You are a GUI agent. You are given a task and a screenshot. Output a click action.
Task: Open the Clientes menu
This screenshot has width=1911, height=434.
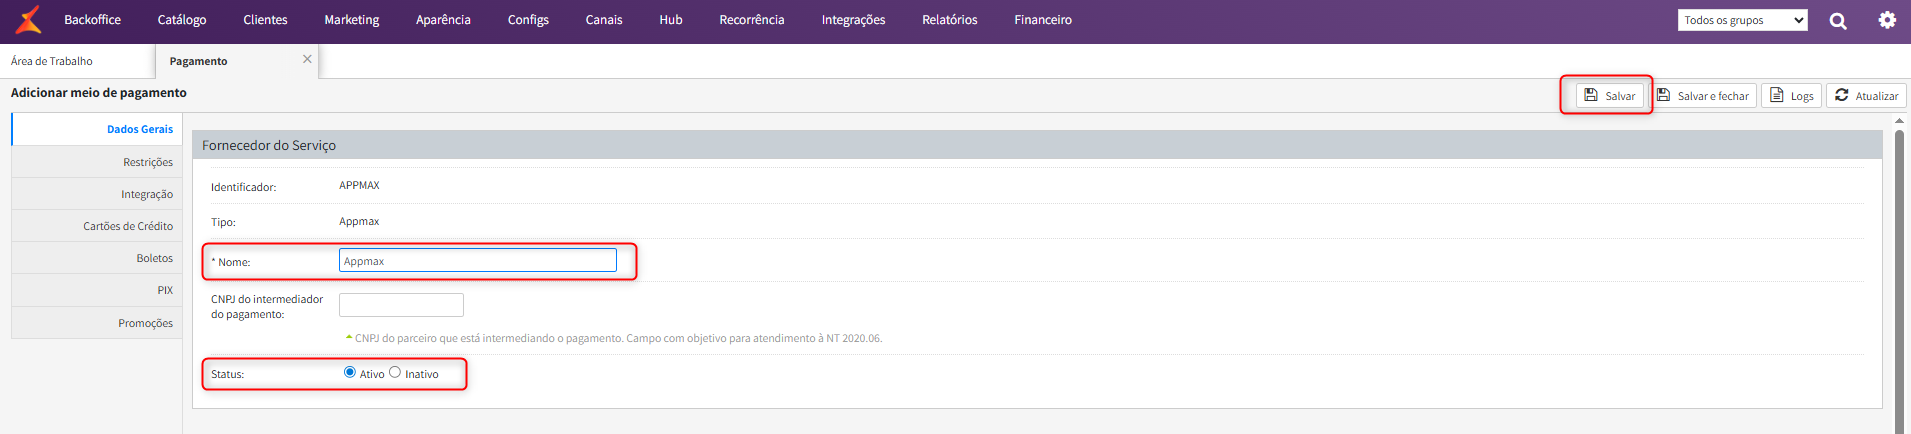point(265,20)
